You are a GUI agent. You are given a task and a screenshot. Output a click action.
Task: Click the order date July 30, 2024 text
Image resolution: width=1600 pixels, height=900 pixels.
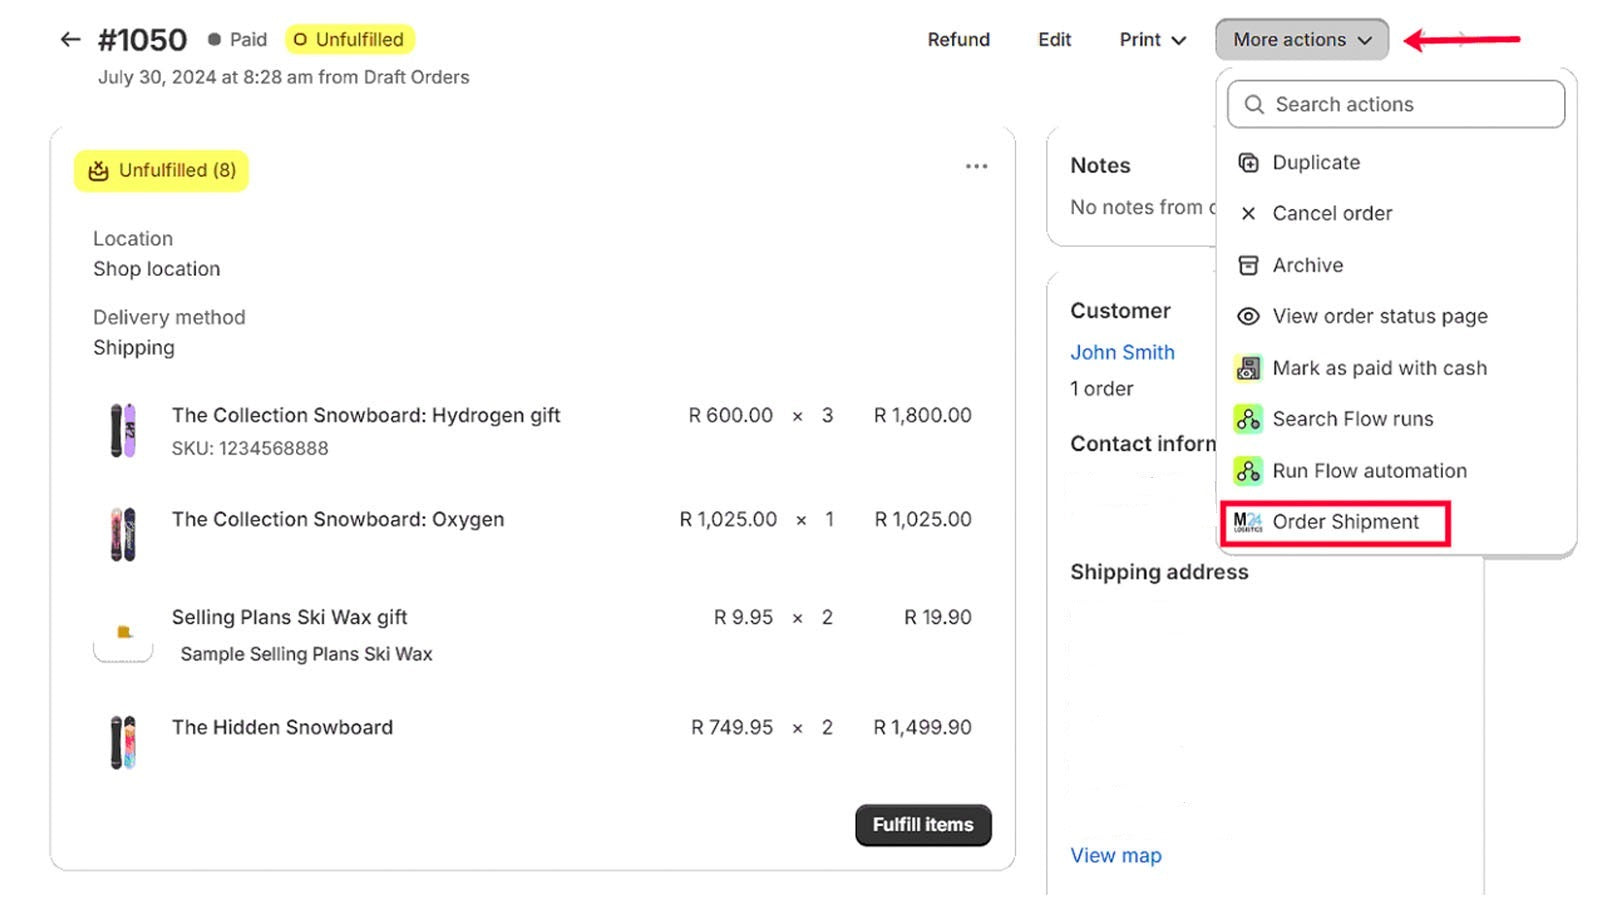pos(283,77)
